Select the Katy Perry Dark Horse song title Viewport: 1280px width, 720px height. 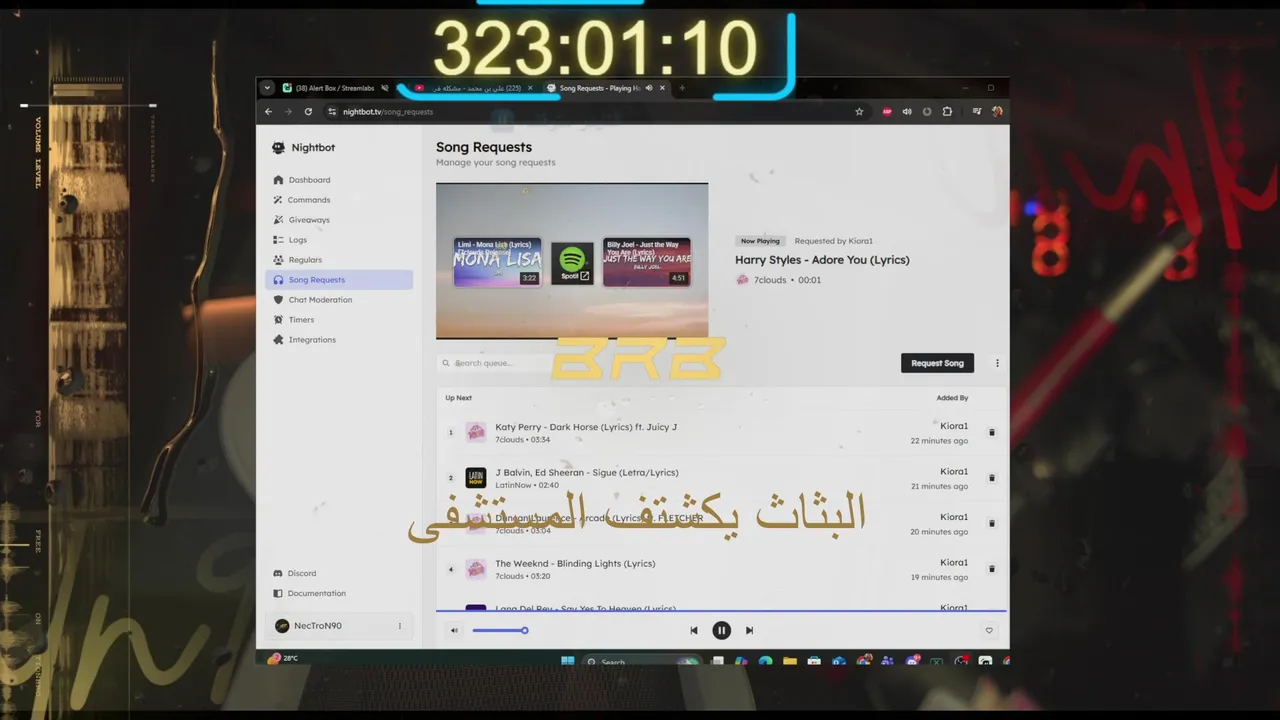tap(586, 427)
